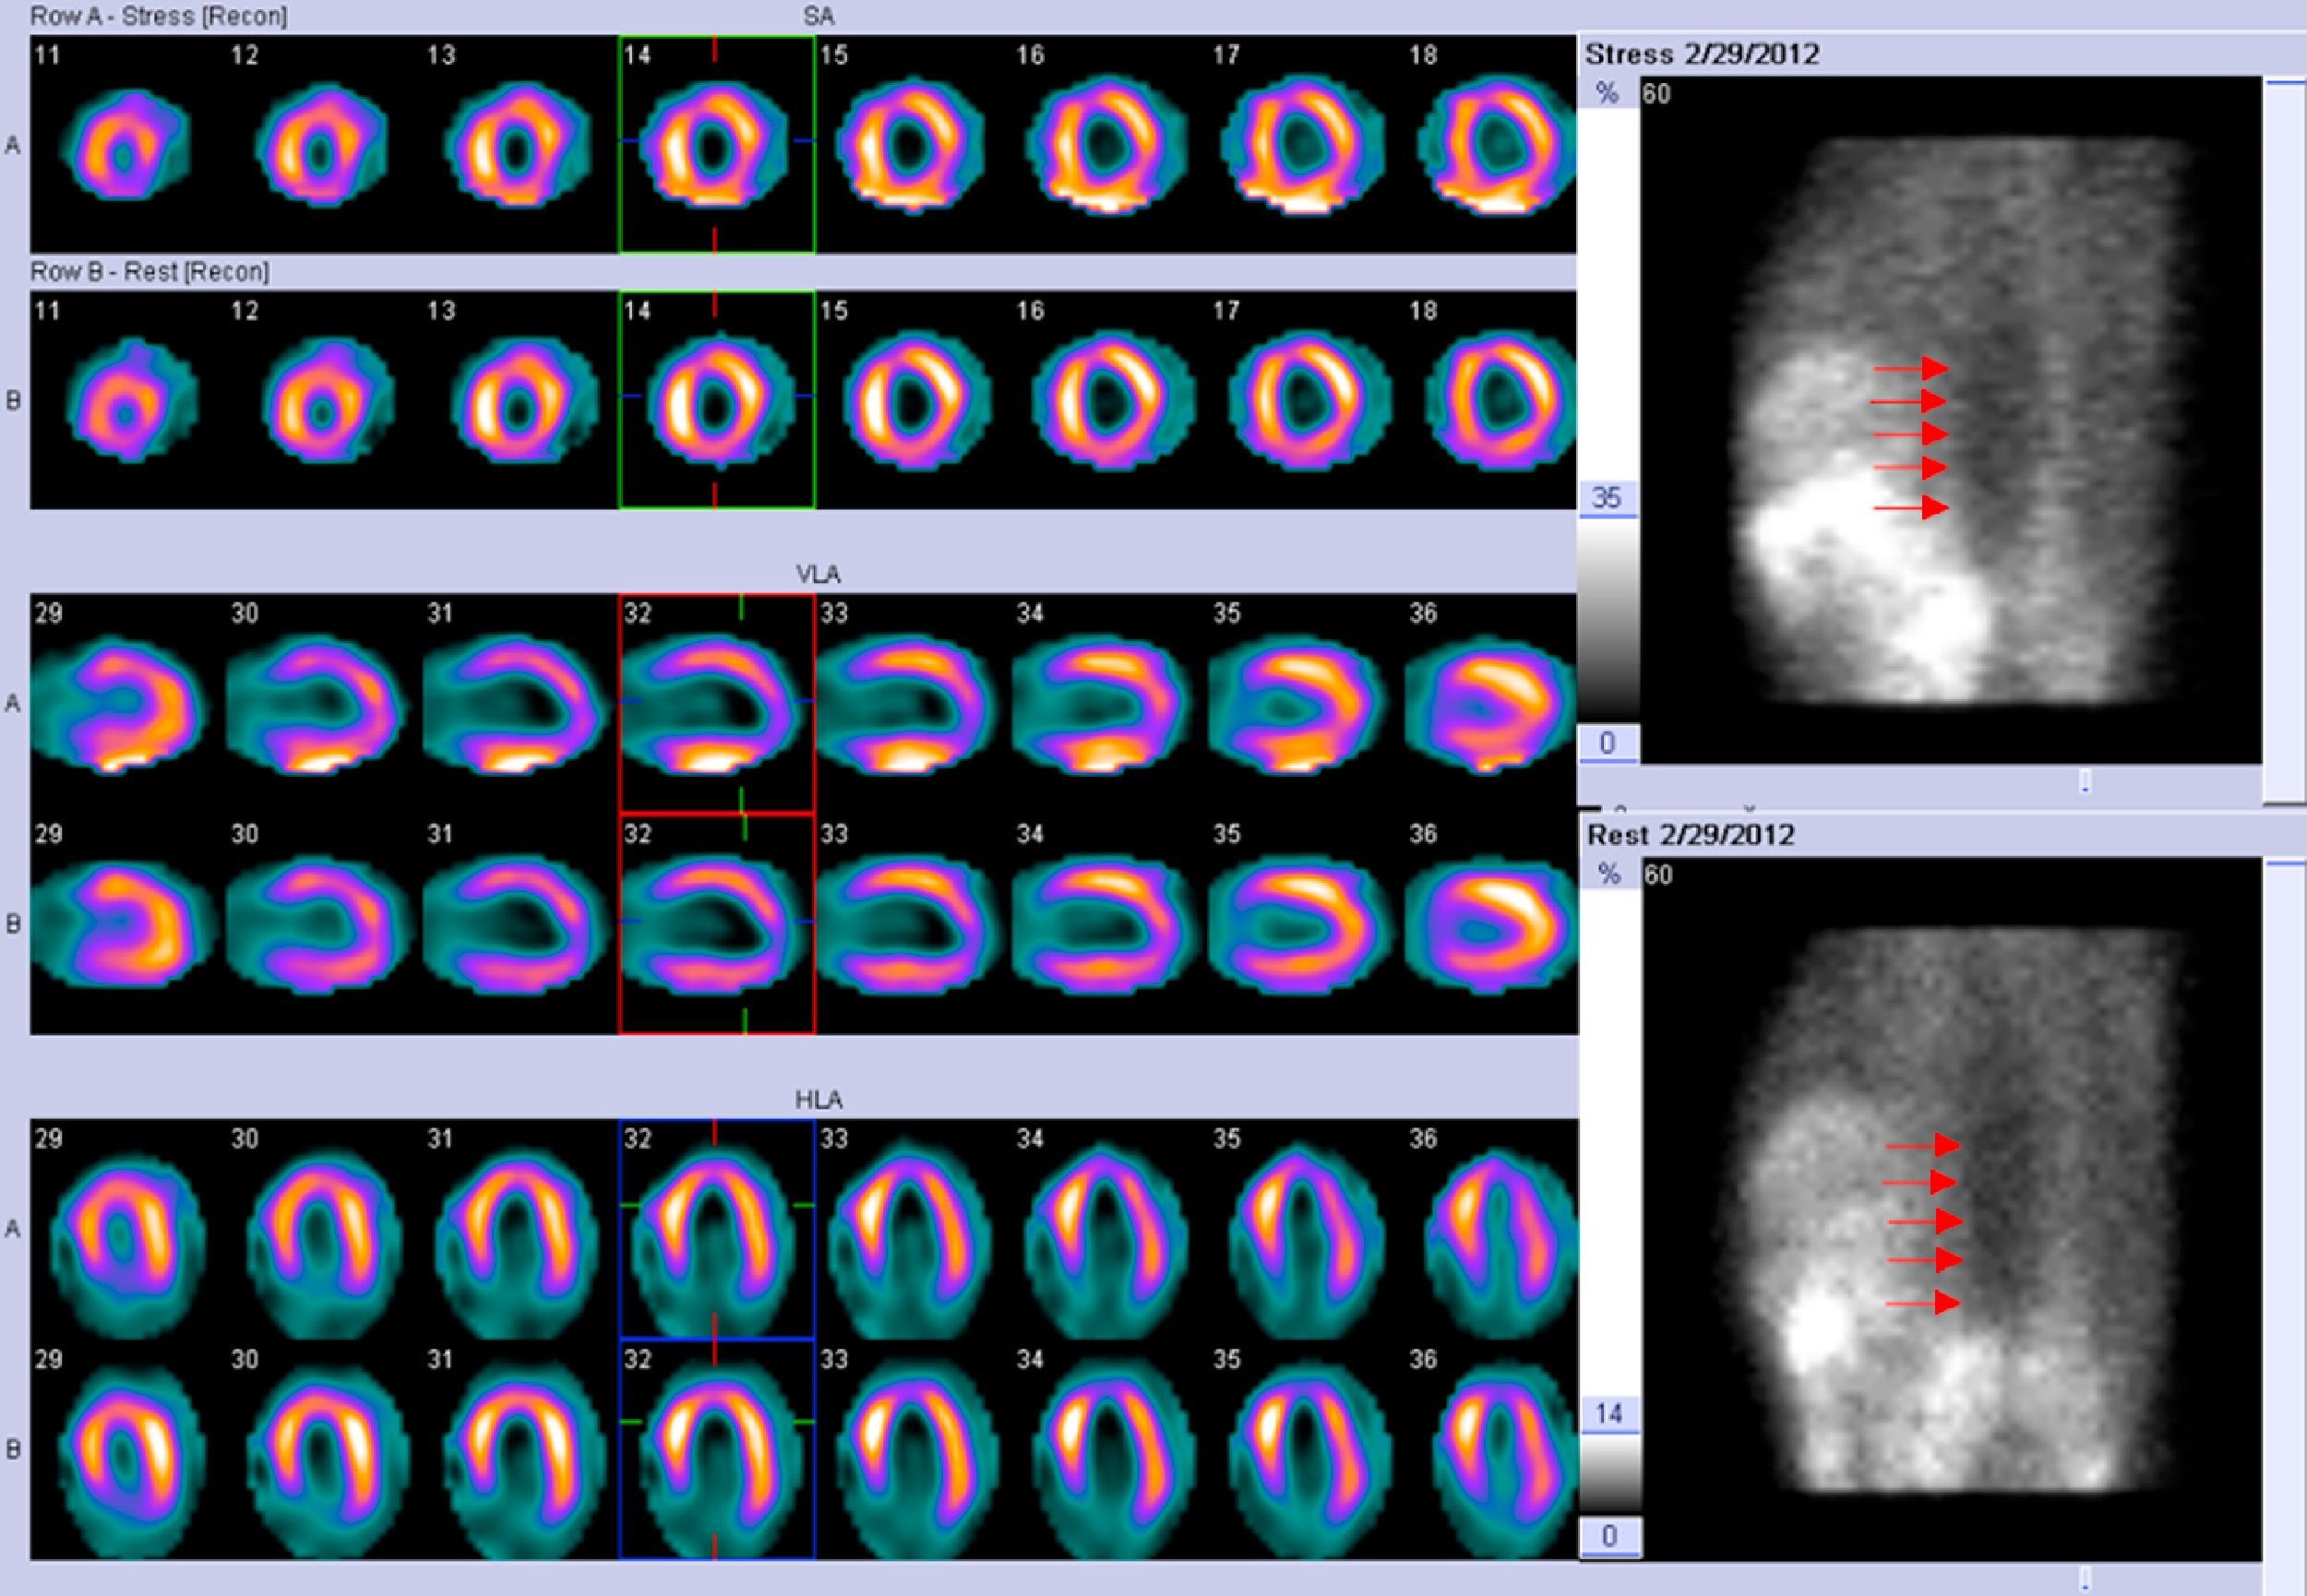Select stress HLA slice 32
Viewport: 2307px width, 1596px height.
716,1230
